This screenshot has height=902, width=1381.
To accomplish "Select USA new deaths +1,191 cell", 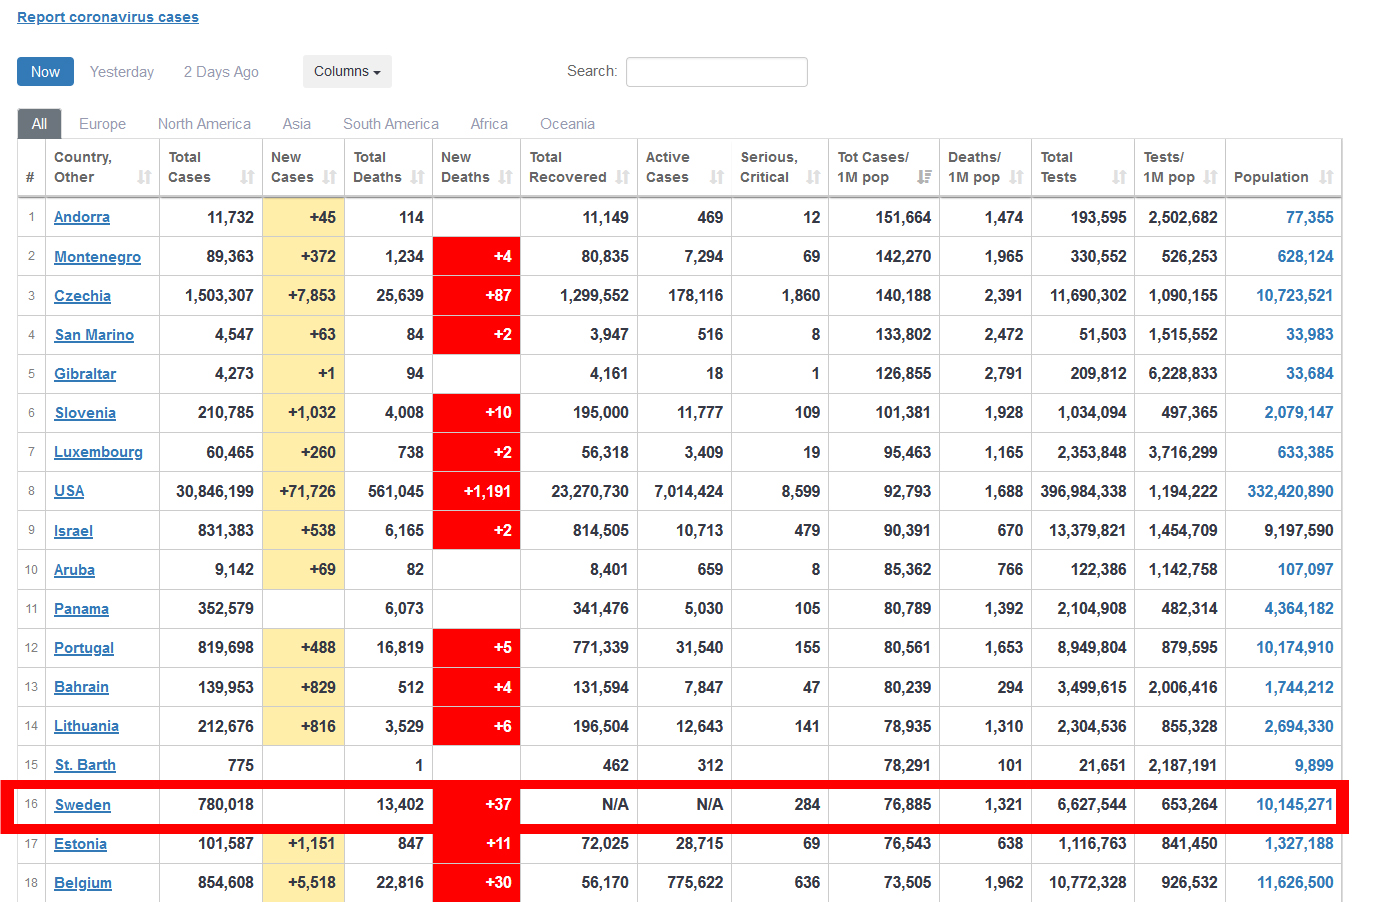I will pos(476,491).
